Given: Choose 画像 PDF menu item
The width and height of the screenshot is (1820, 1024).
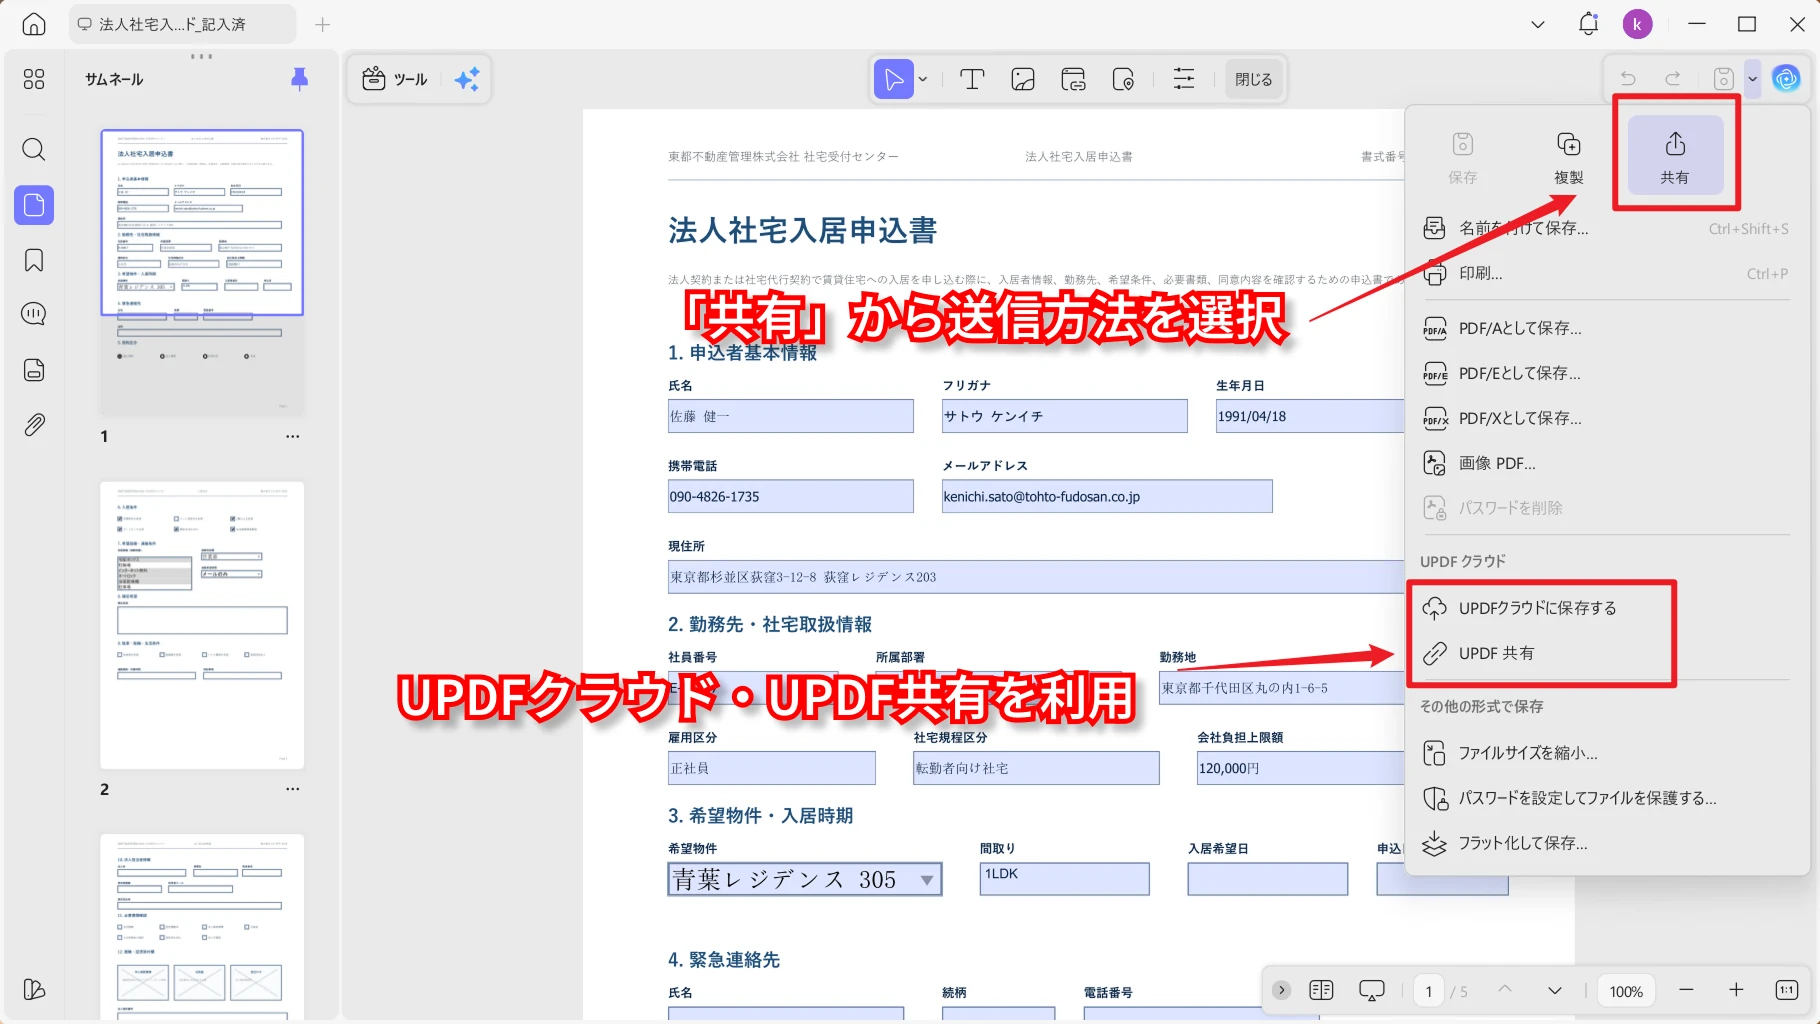Looking at the screenshot, I should [1606, 463].
